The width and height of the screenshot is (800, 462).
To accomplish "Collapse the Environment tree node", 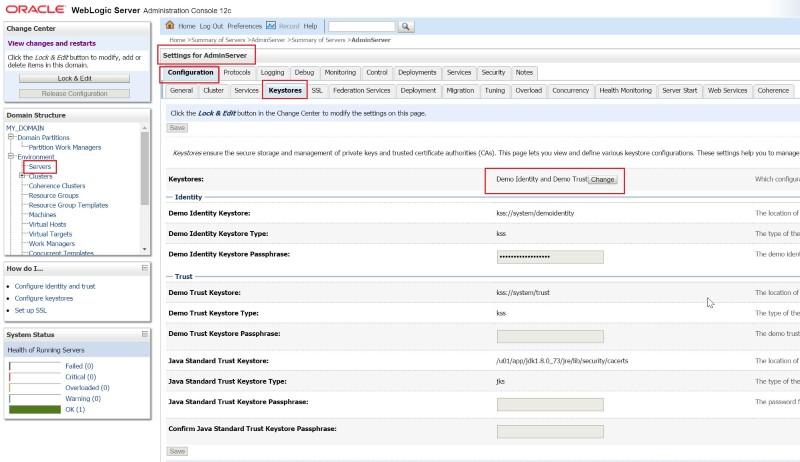I will click(11, 157).
